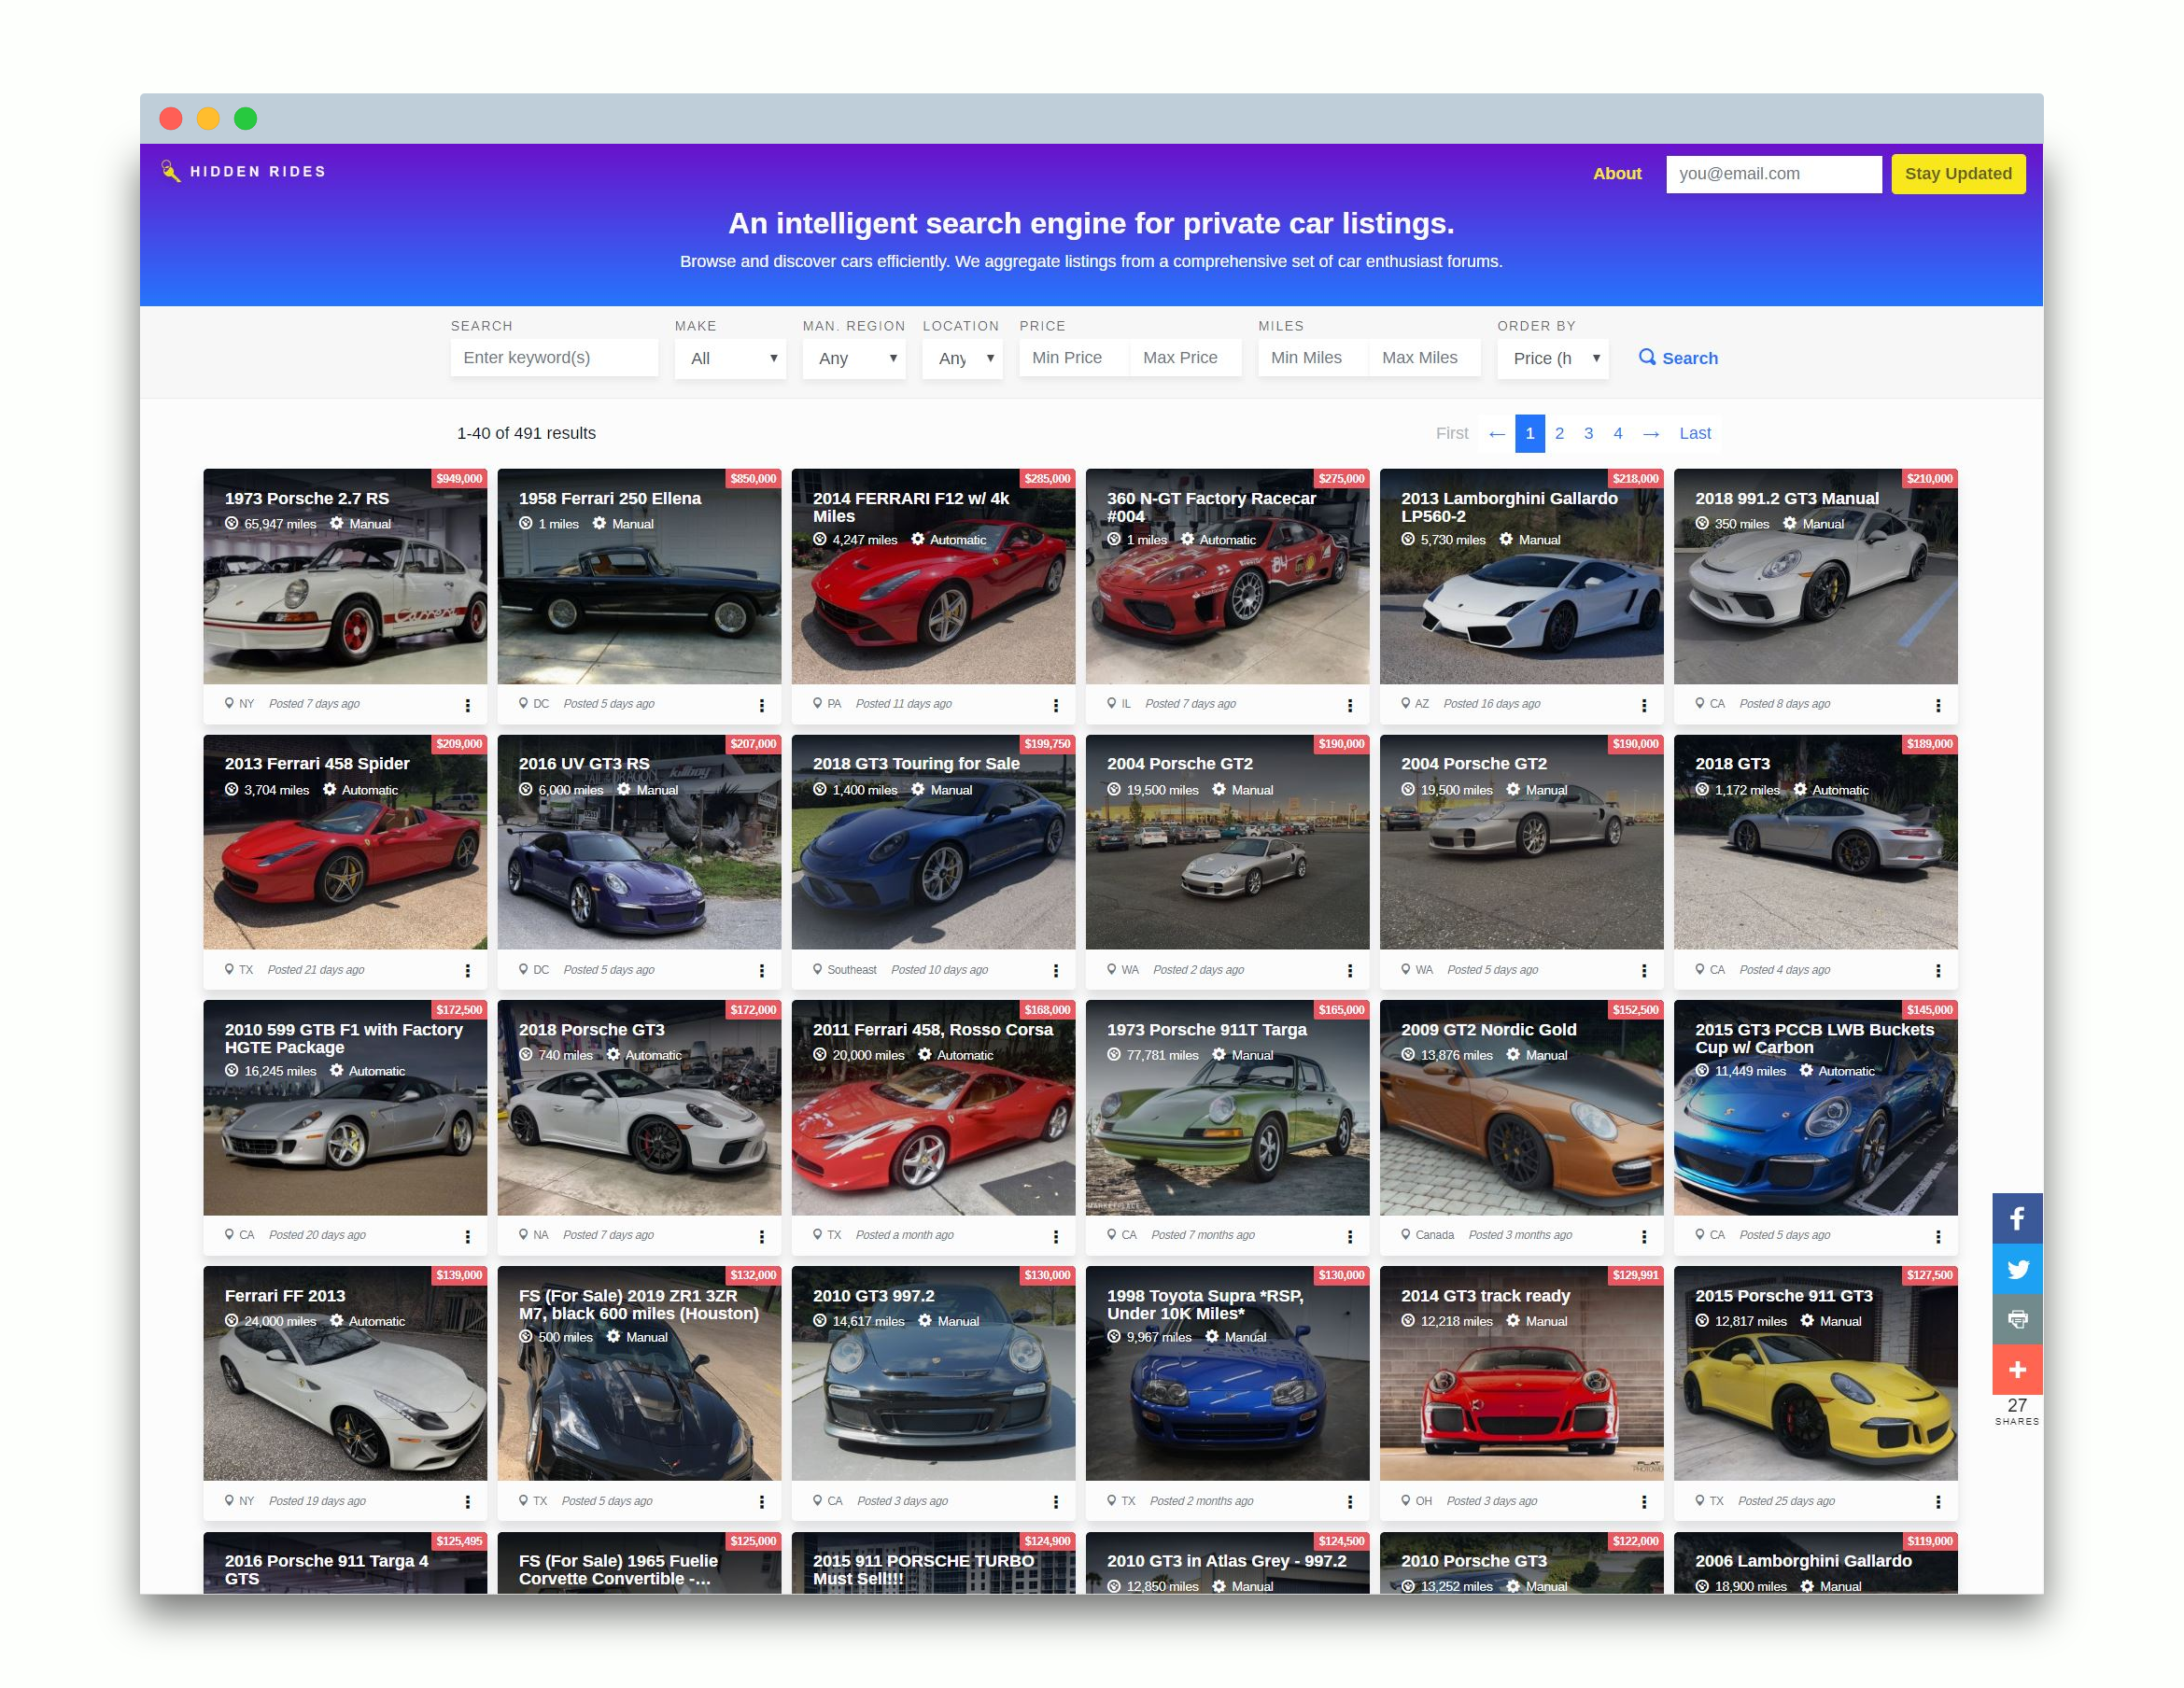Open options menu for 2004 Porsche GT2 posted 2 days ago
Viewport: 2184px width, 1688px height.
click(1349, 970)
